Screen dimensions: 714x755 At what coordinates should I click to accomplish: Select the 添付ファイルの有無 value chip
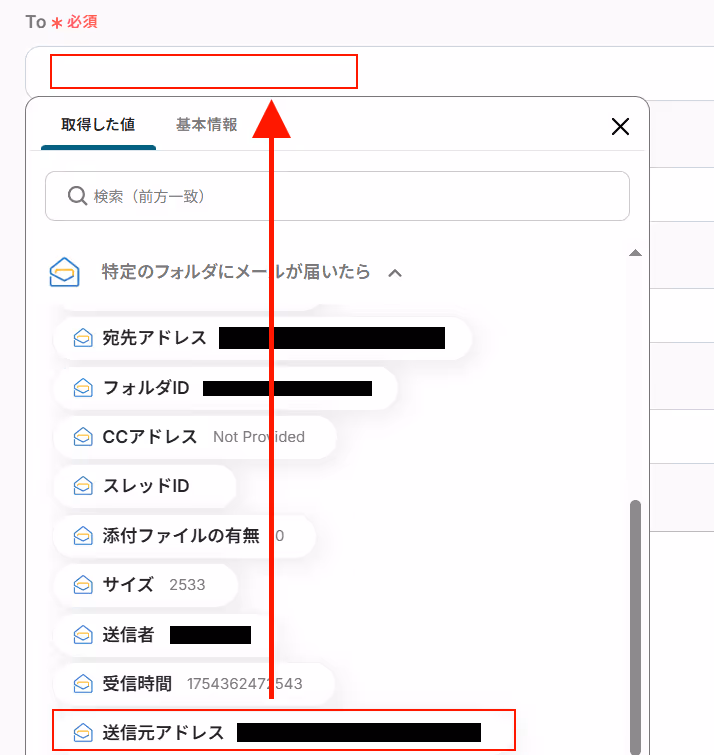click(x=184, y=535)
